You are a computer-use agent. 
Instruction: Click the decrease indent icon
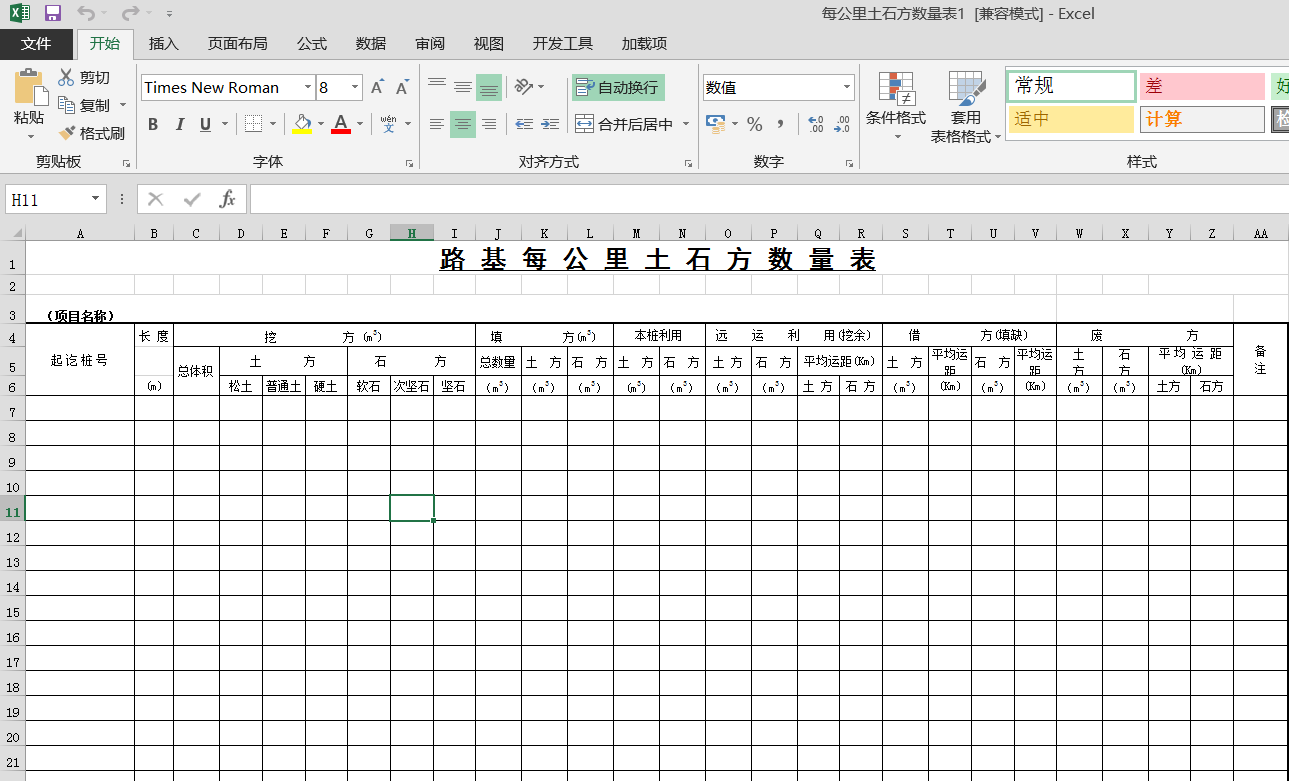(524, 124)
